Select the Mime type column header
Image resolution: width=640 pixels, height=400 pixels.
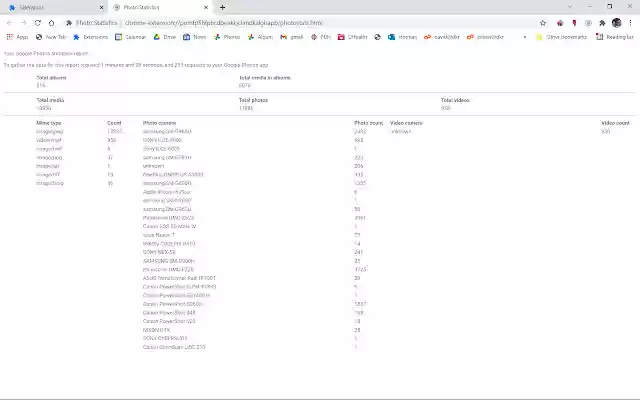49,123
